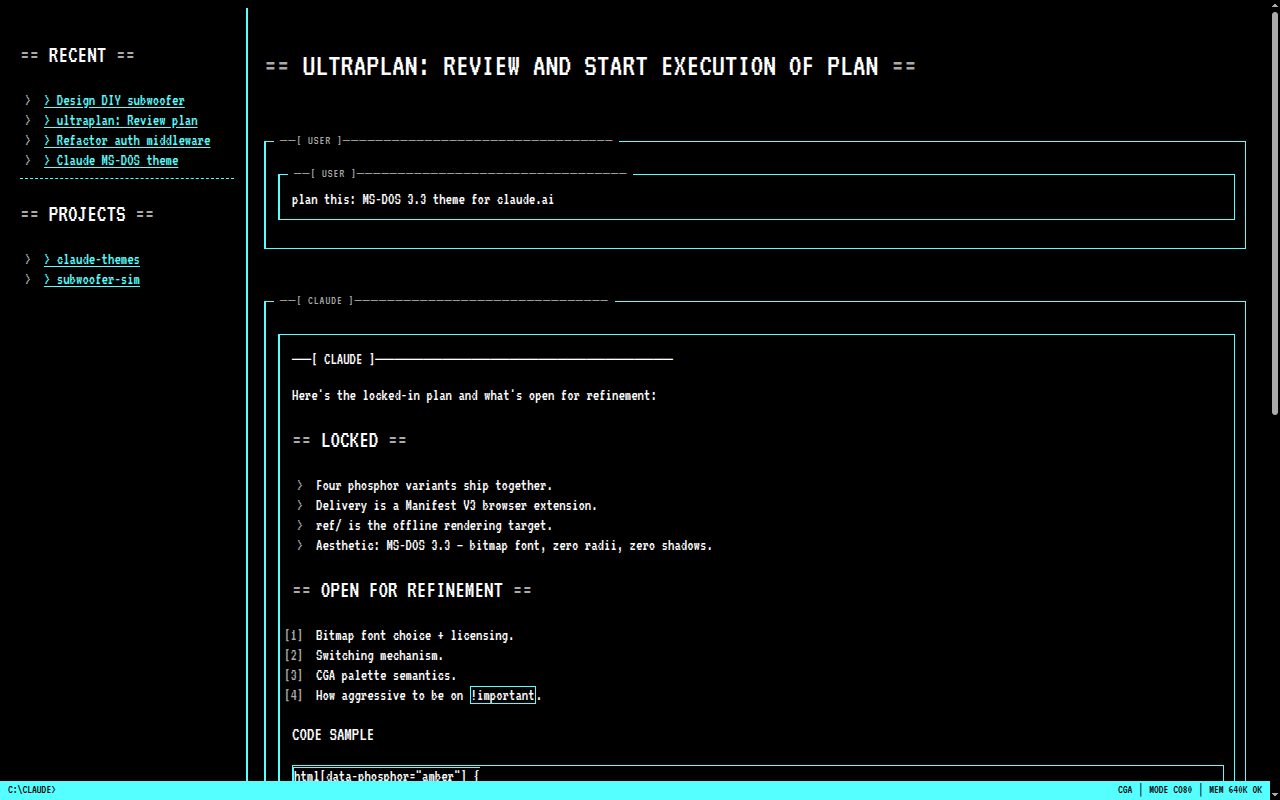Click the [1] marker for Bitmap font choice
1280x800 pixels.
click(x=293, y=636)
